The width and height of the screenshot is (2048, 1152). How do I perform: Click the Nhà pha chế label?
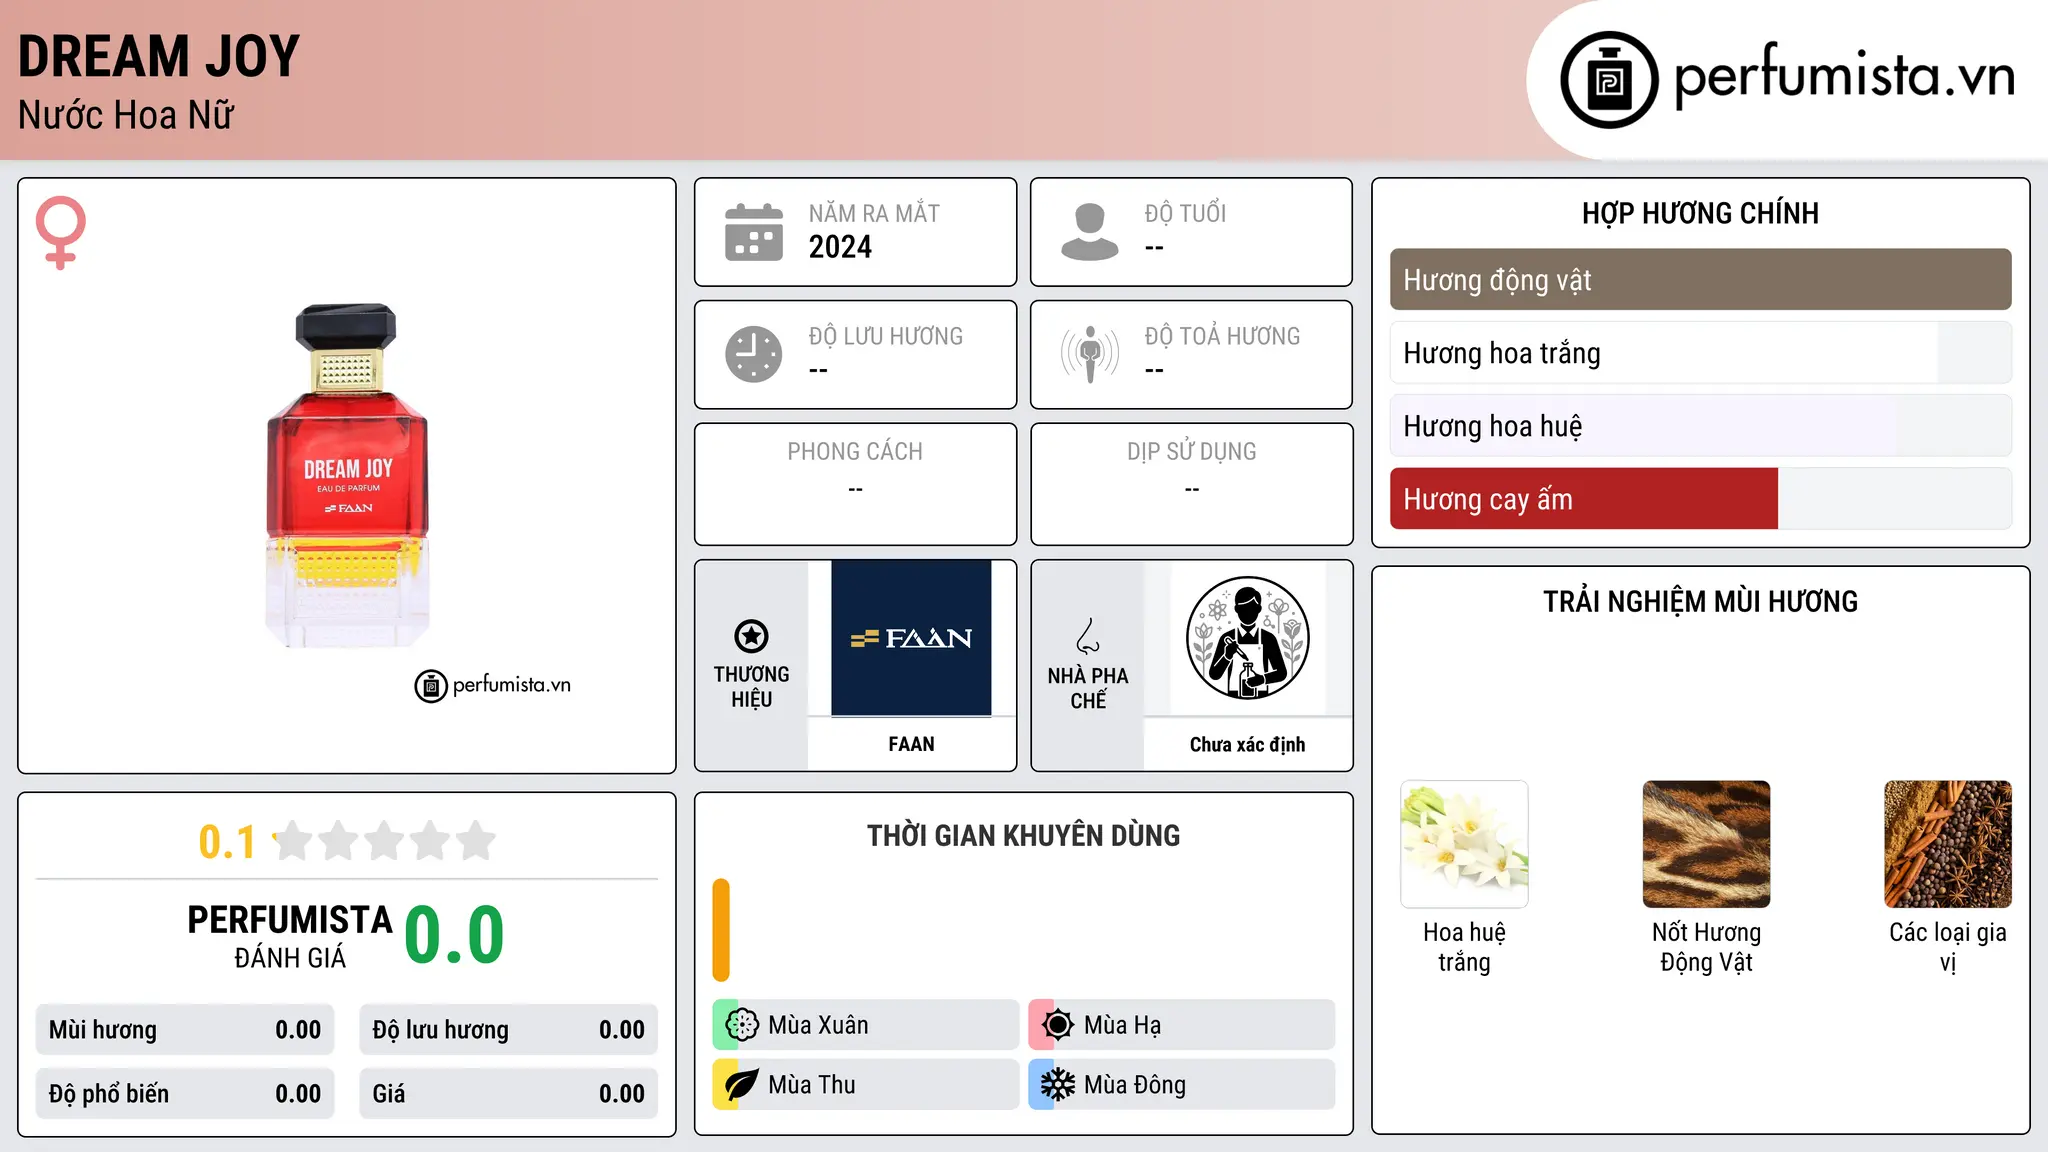pos(1088,688)
